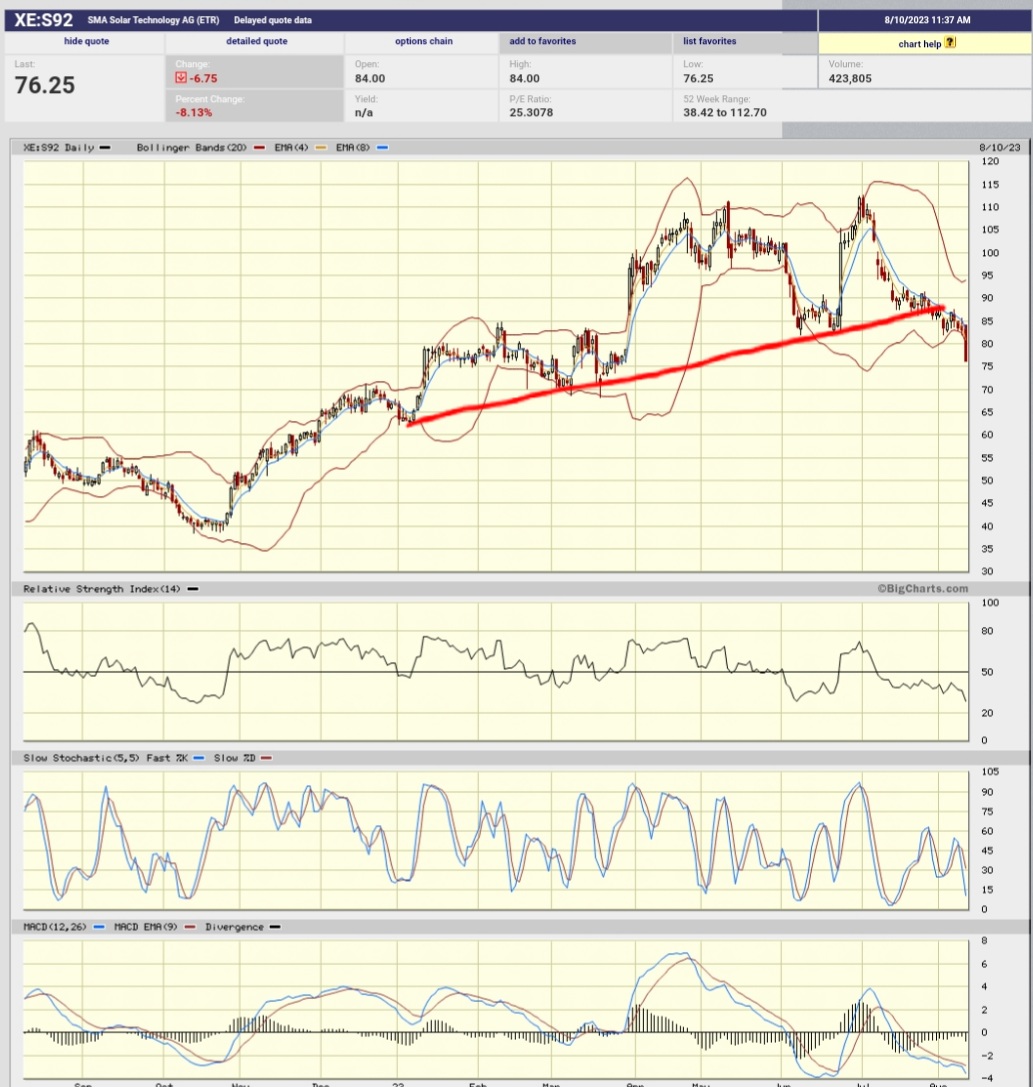1033x1087 pixels.
Task: Click the red down-arrow change indicator icon
Action: [x=183, y=78]
